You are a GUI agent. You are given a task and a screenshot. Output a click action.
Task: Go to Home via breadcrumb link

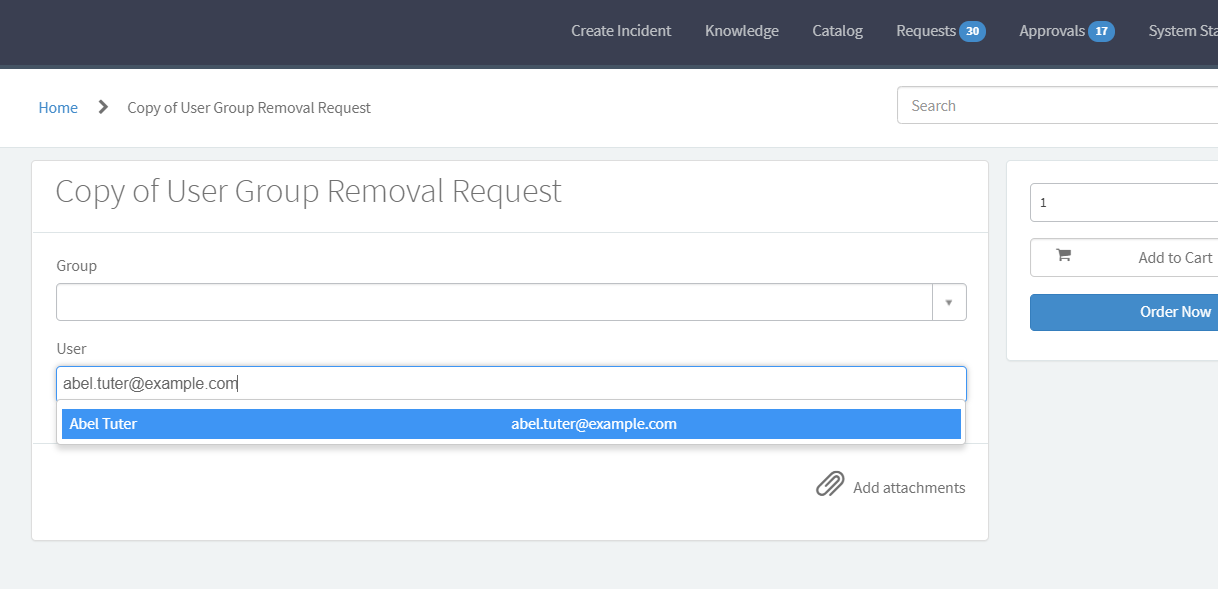[58, 108]
